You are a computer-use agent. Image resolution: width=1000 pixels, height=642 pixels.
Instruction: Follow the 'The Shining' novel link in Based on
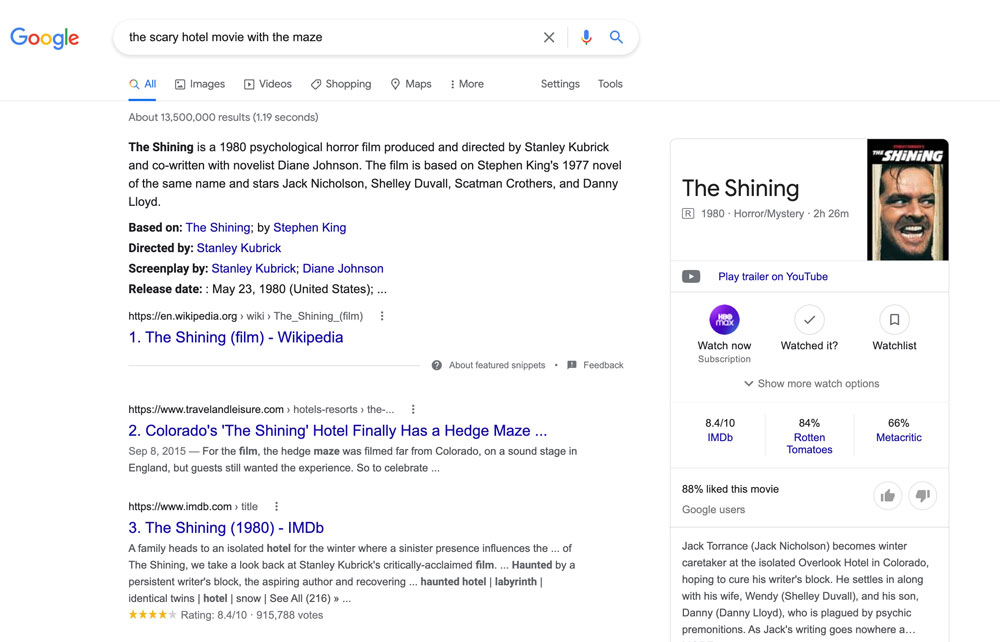click(217, 228)
